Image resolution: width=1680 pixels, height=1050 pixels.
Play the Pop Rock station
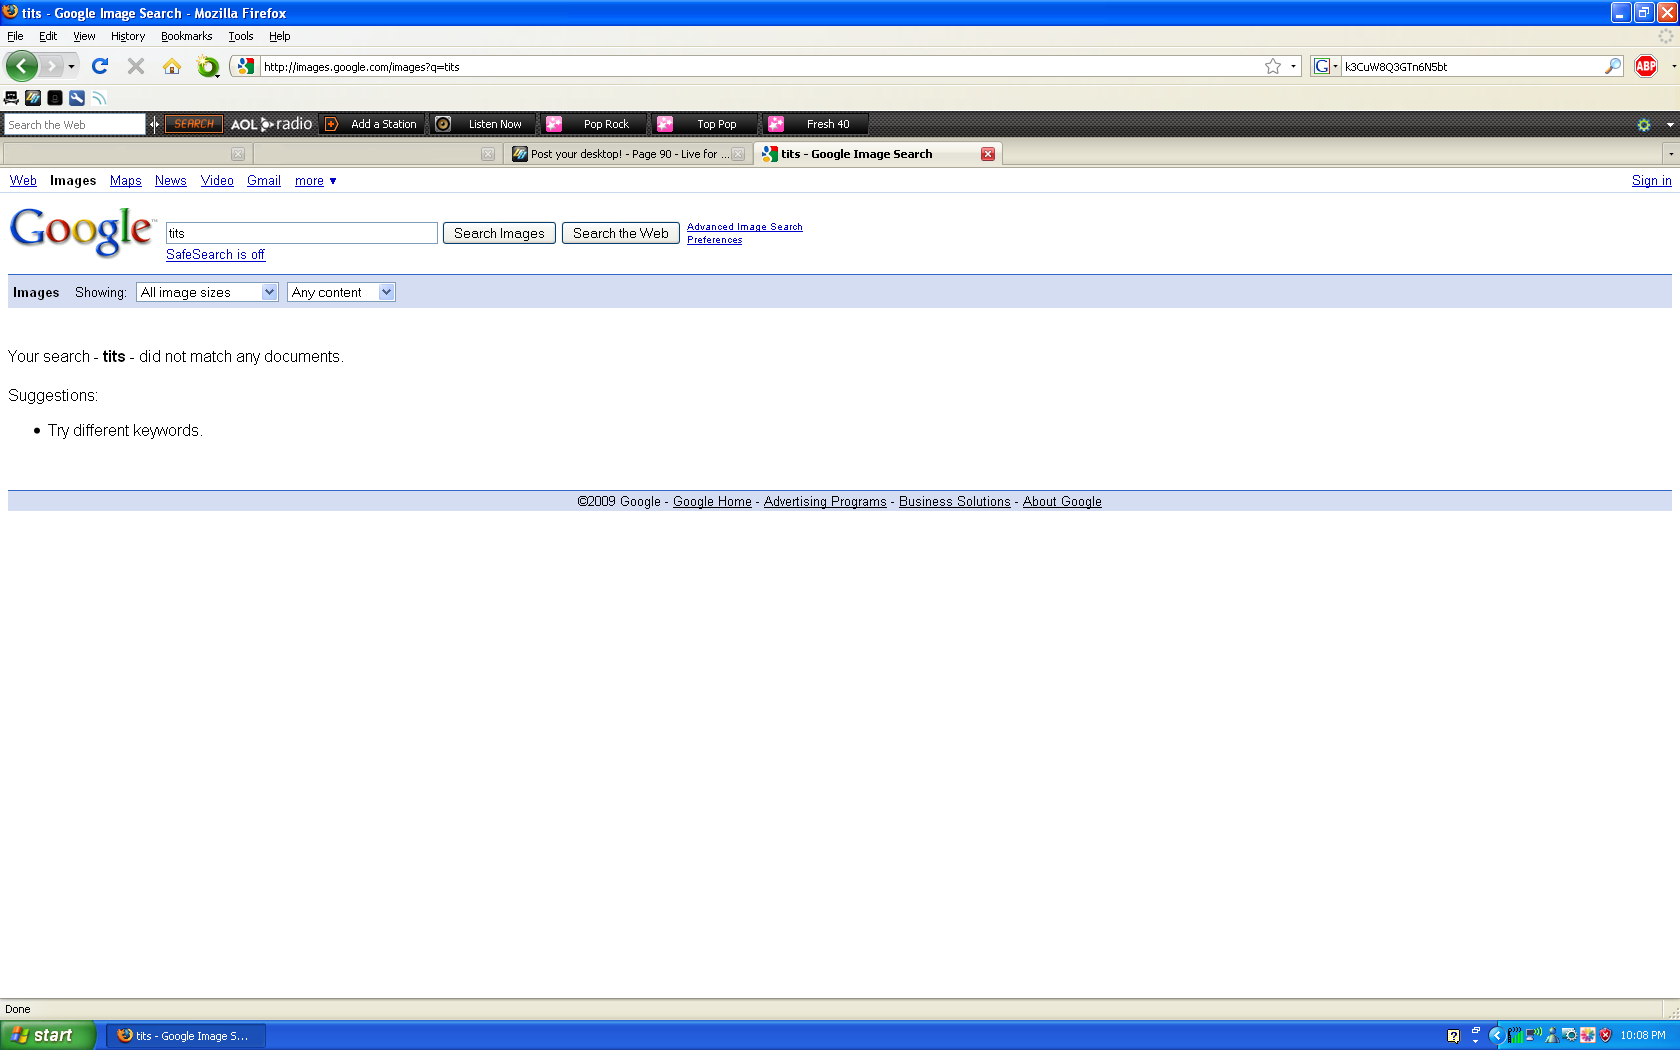tap(594, 124)
